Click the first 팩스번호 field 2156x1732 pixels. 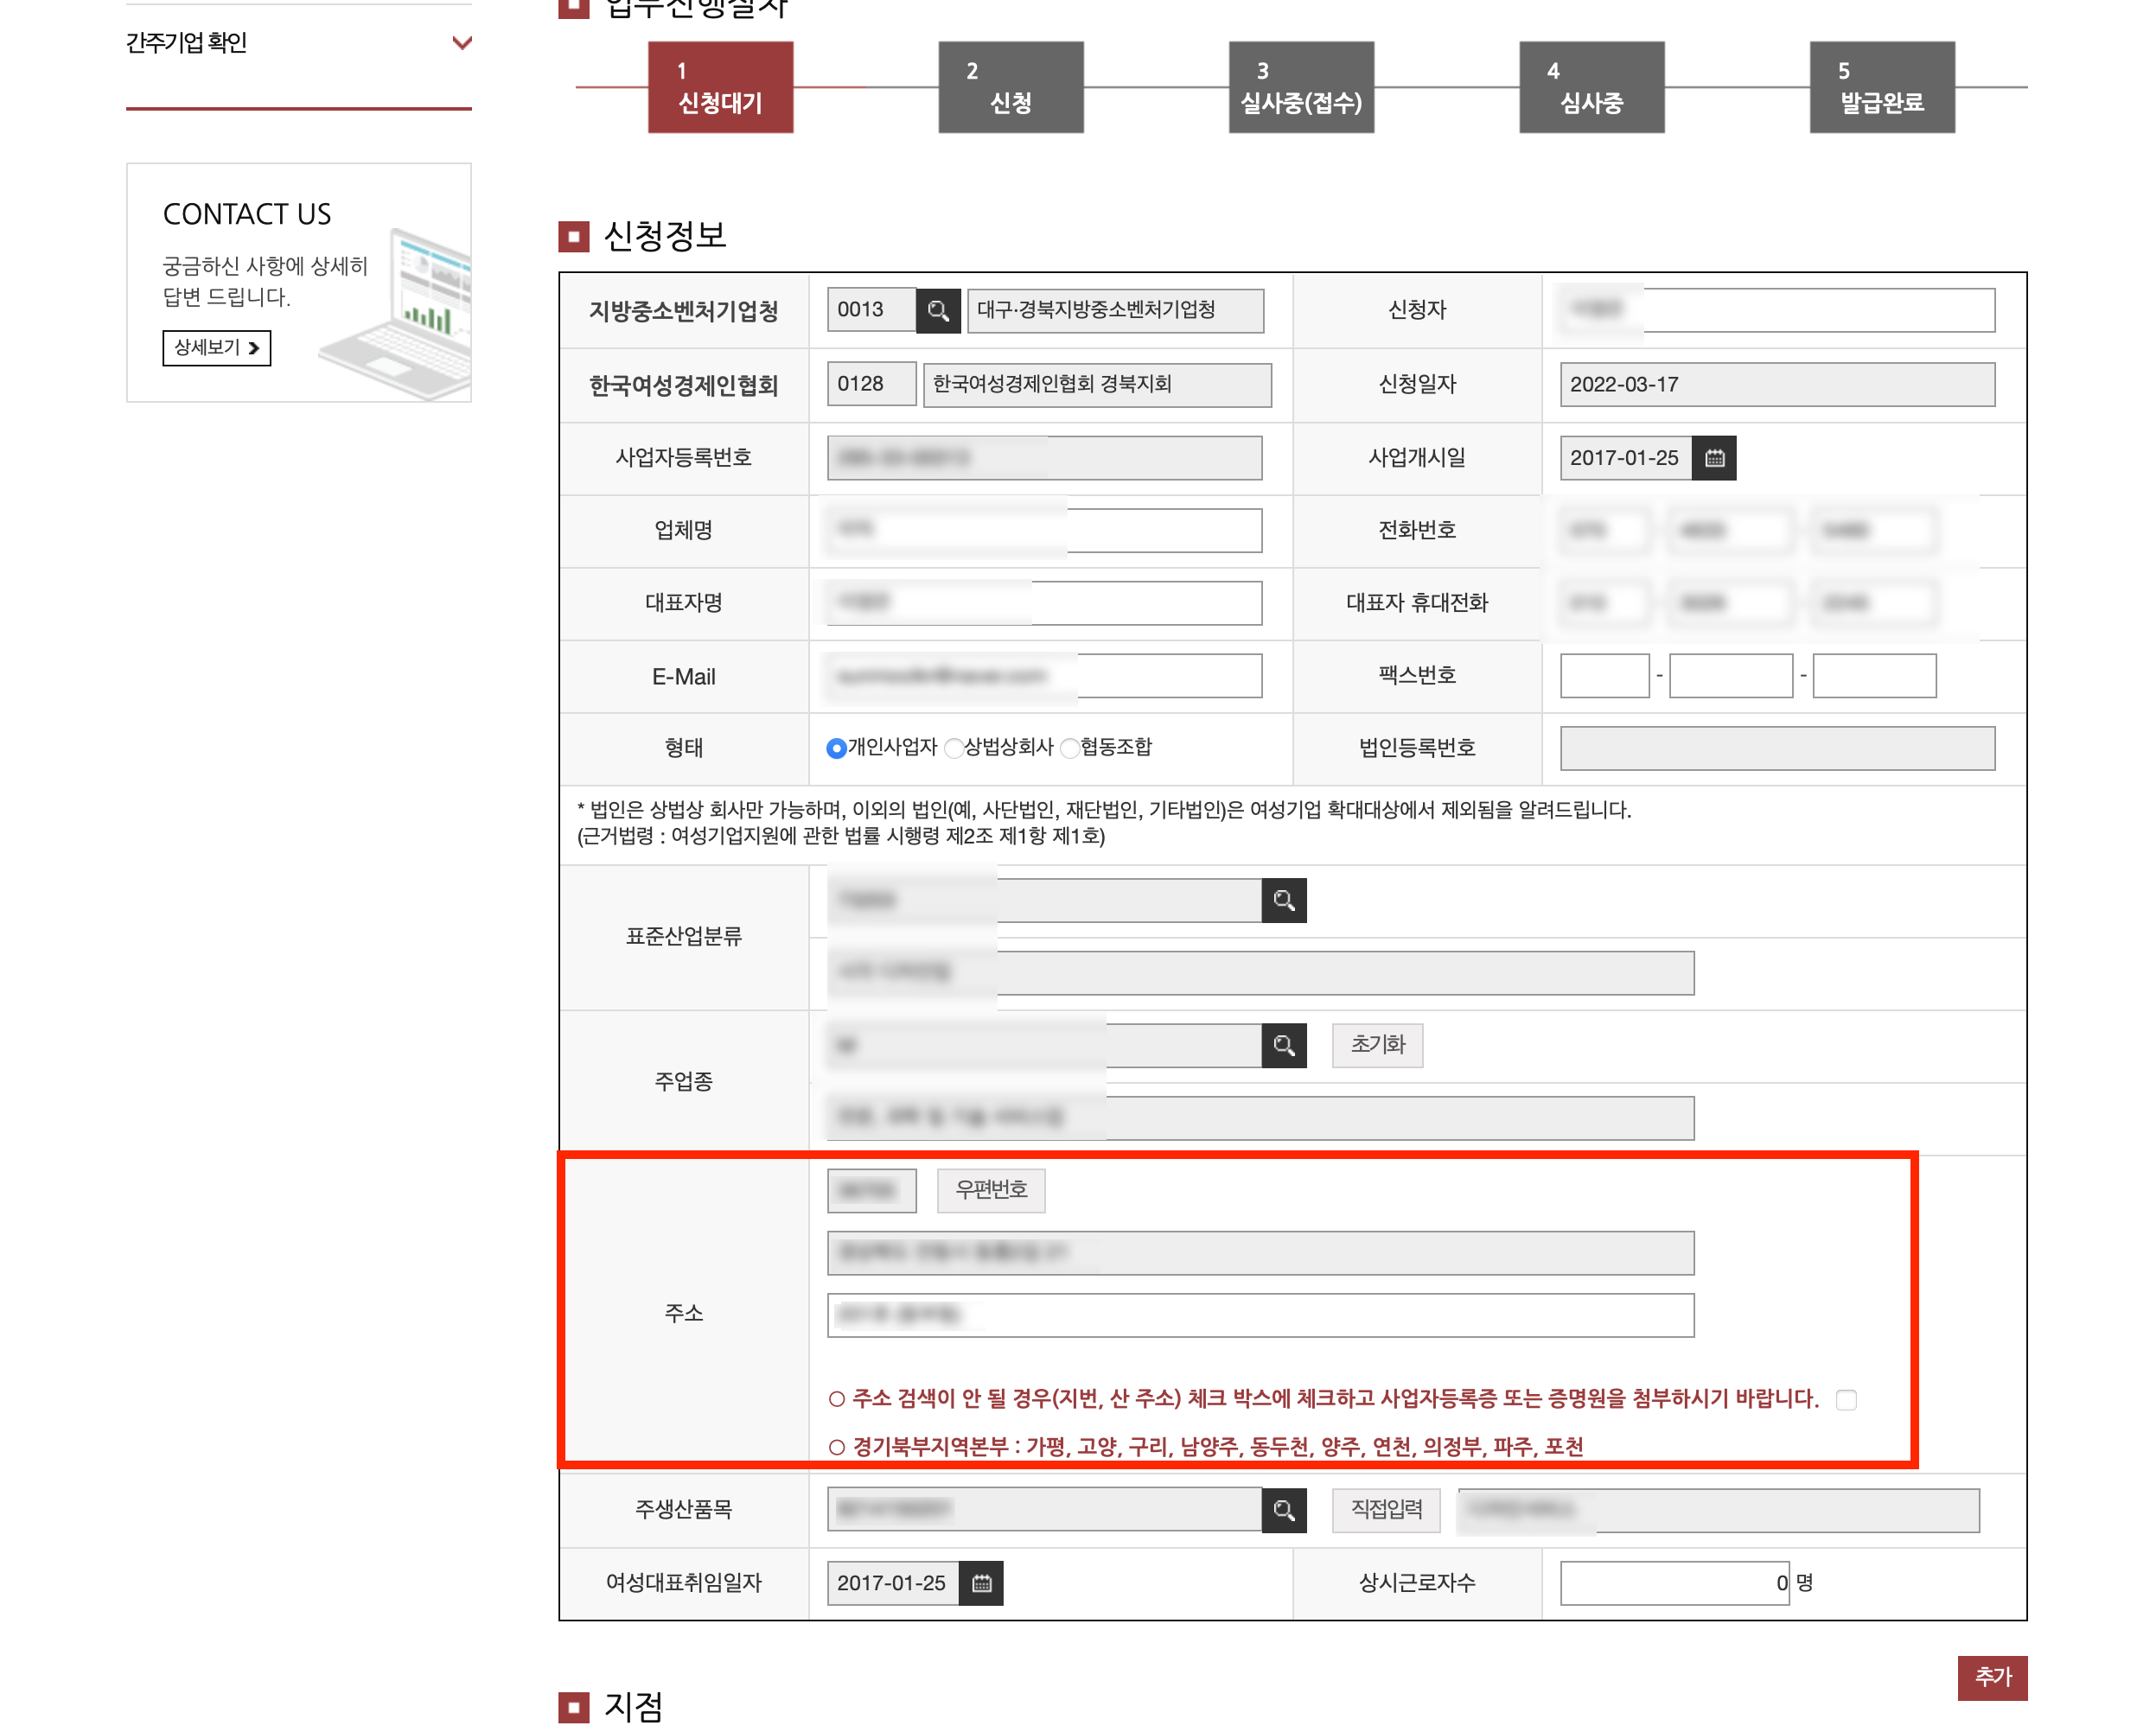tap(1604, 676)
